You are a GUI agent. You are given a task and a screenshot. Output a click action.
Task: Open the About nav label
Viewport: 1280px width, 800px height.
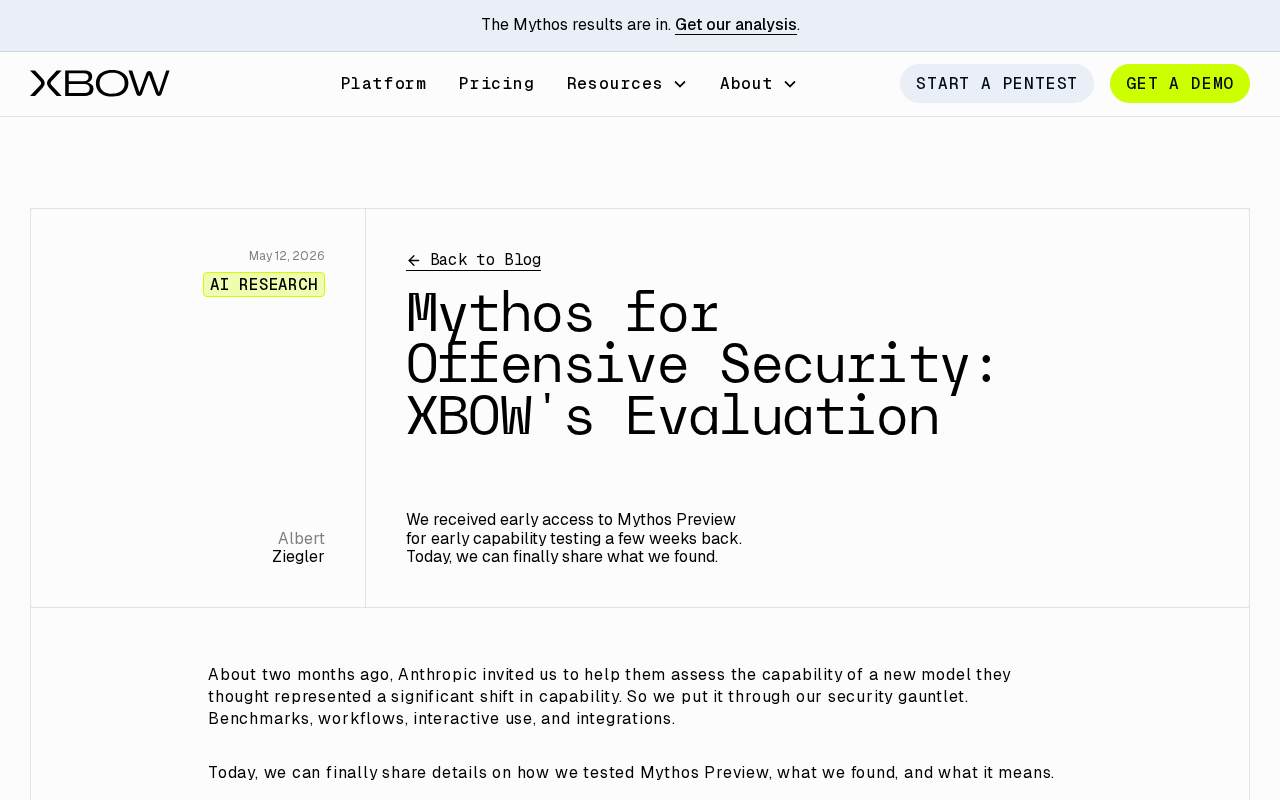(x=746, y=84)
